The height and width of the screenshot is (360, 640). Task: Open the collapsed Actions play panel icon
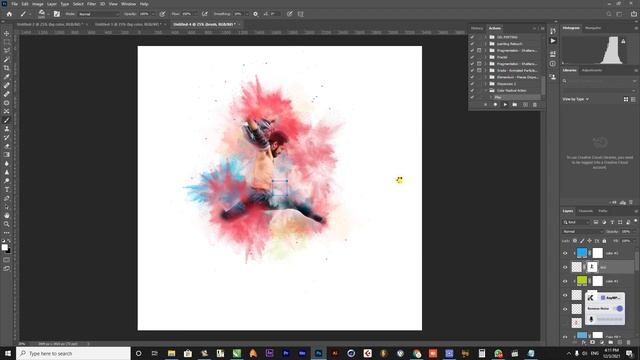tap(553, 41)
